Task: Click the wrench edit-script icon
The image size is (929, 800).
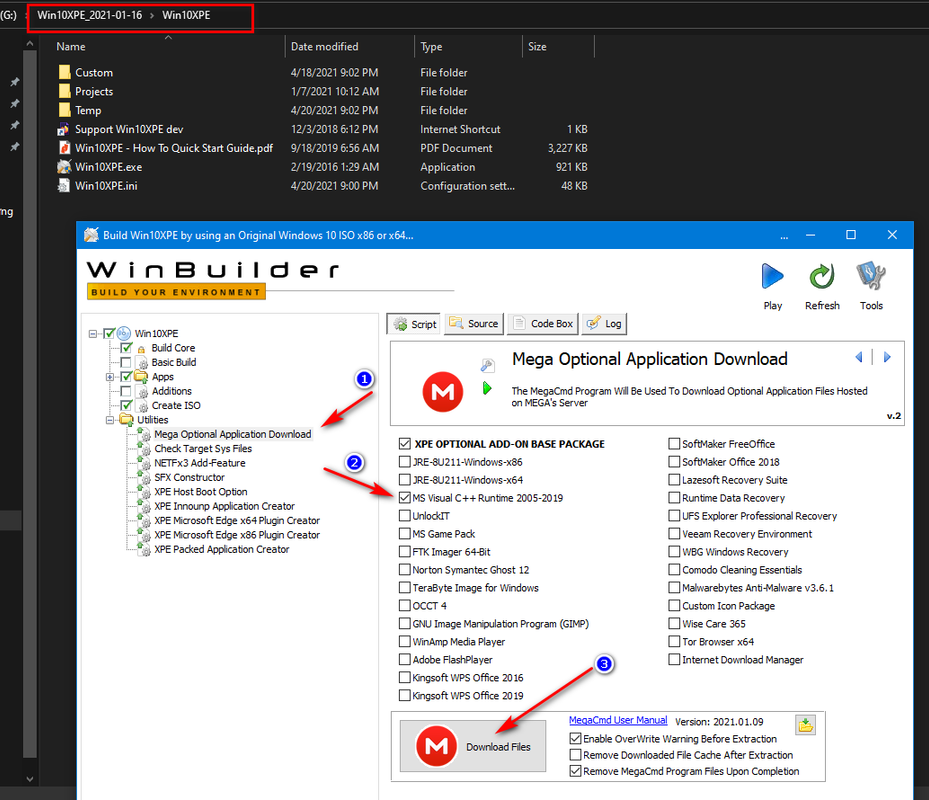Action: (487, 365)
